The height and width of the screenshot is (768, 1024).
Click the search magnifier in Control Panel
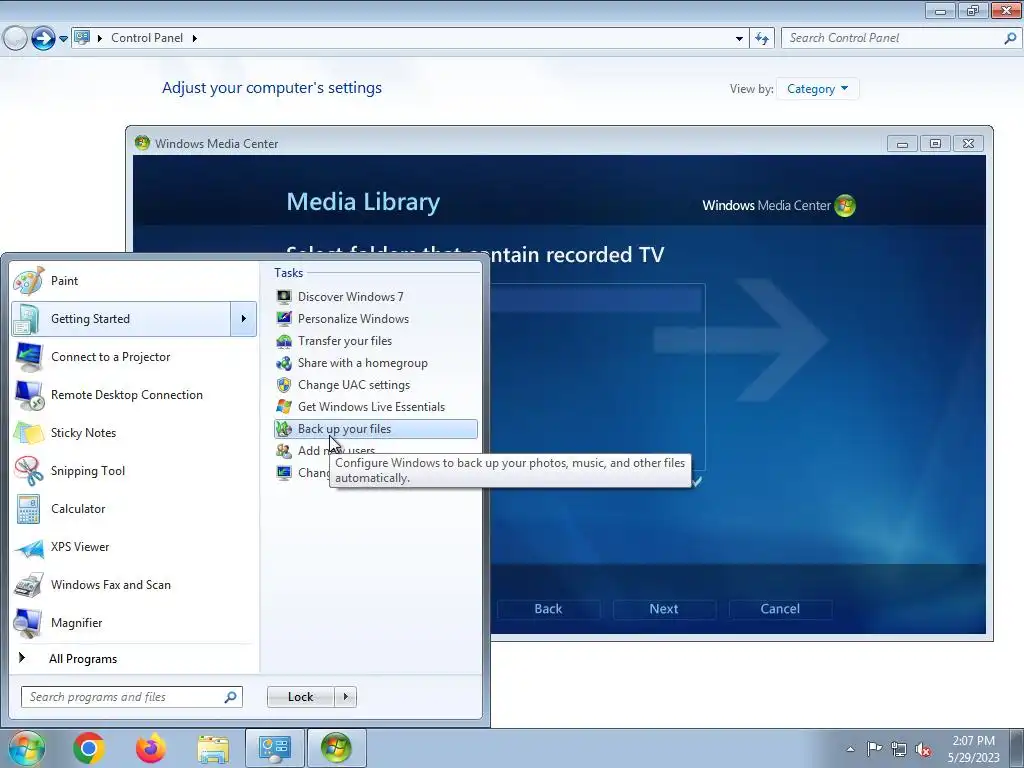1010,38
